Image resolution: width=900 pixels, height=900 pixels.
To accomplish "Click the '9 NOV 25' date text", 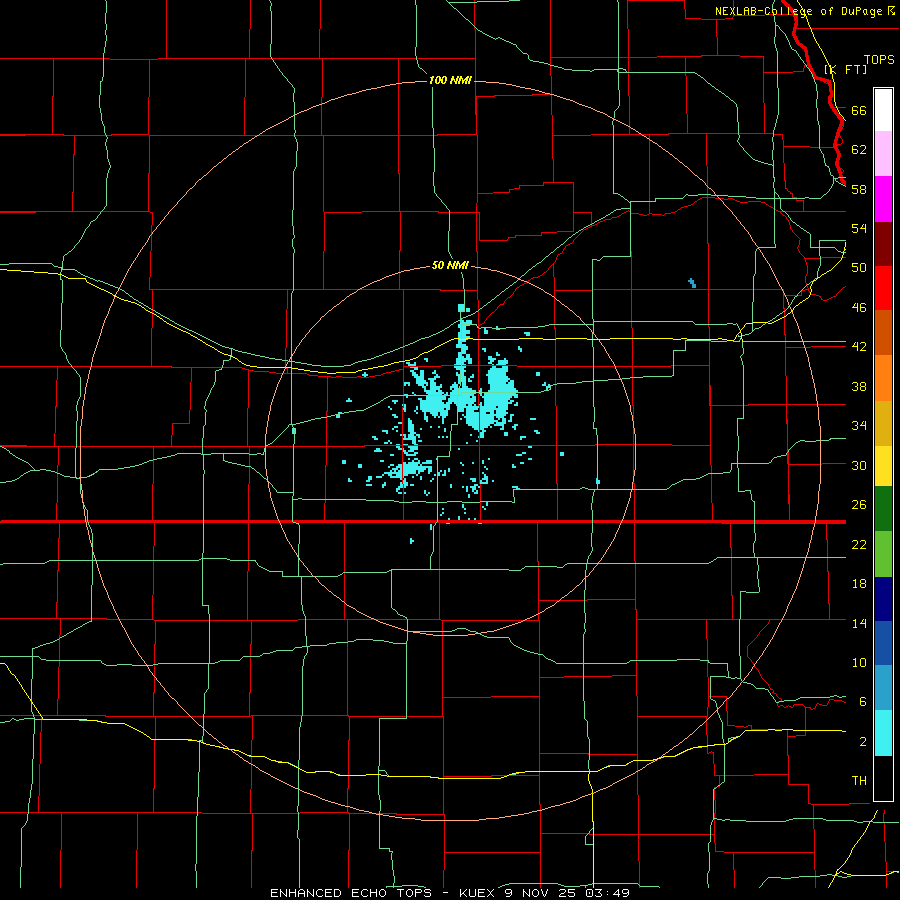I will [x=541, y=893].
